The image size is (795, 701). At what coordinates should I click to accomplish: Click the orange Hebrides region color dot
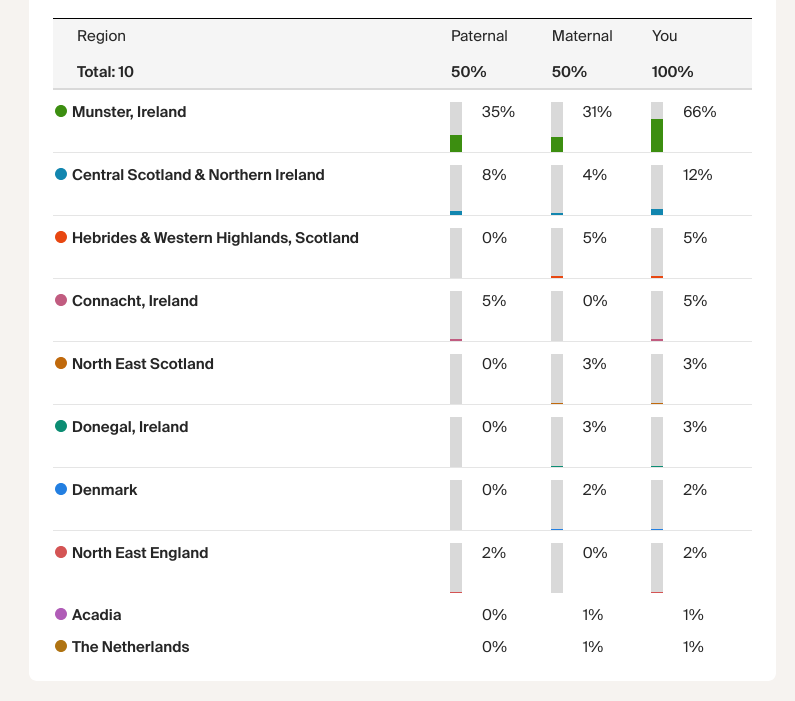pyautogui.click(x=61, y=238)
